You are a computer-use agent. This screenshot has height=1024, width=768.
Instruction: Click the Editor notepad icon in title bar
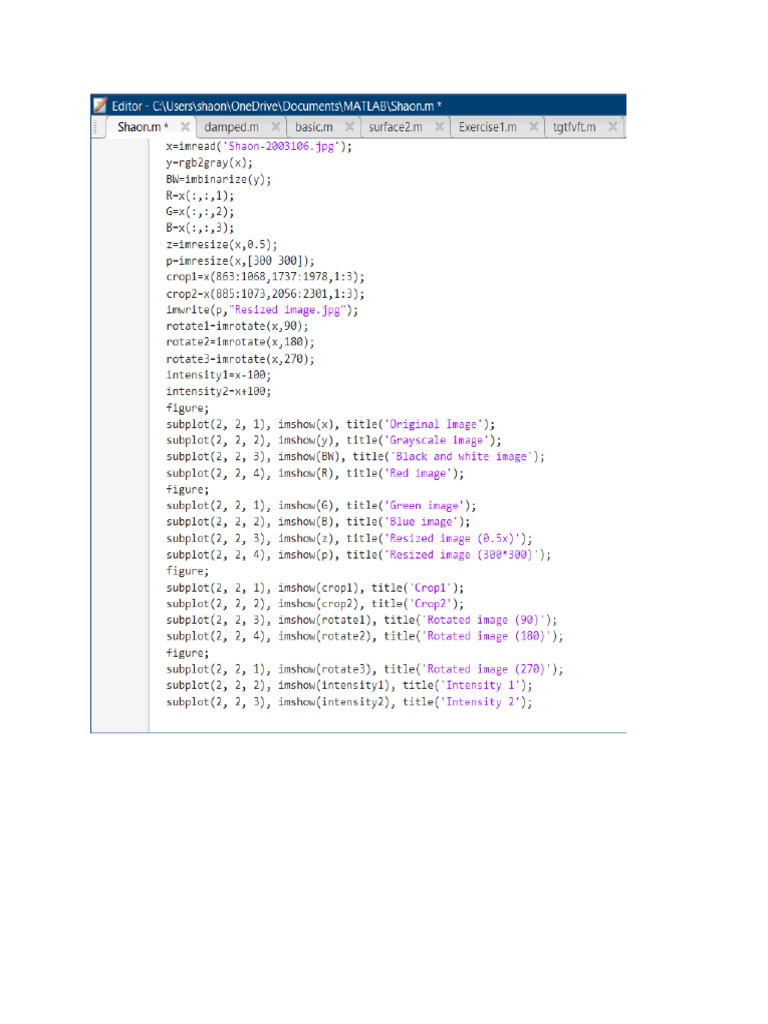point(100,105)
